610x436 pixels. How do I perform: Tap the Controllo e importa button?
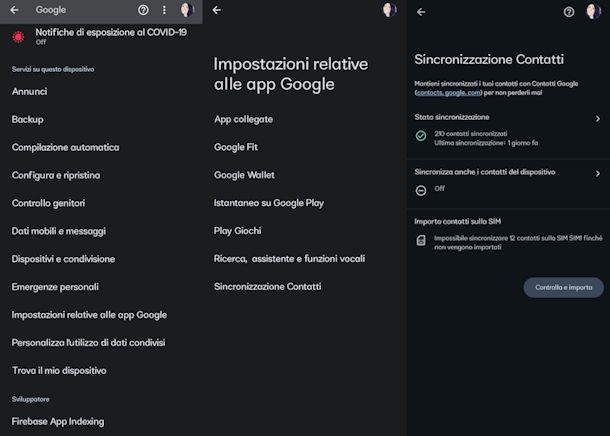coord(563,287)
